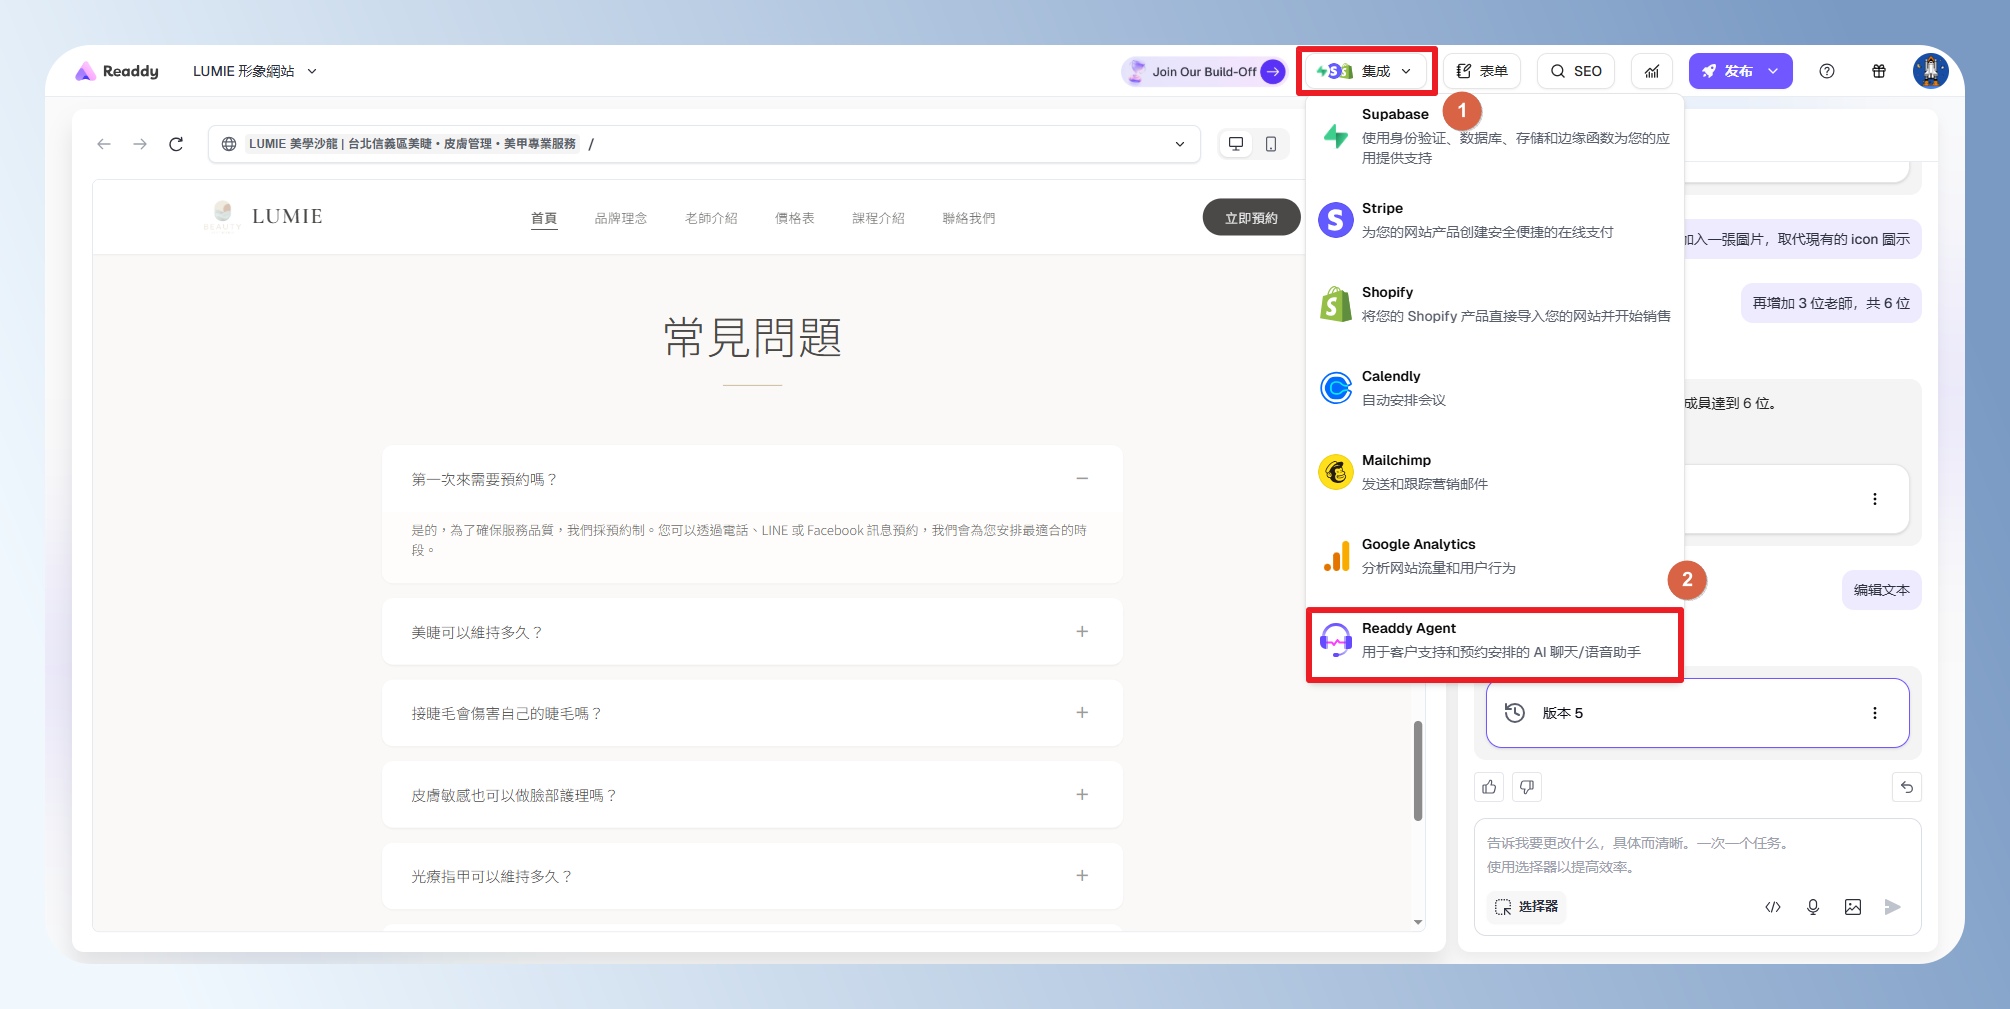This screenshot has height=1009, width=2010.
Task: Open the gift rewards icon
Action: 1879,71
